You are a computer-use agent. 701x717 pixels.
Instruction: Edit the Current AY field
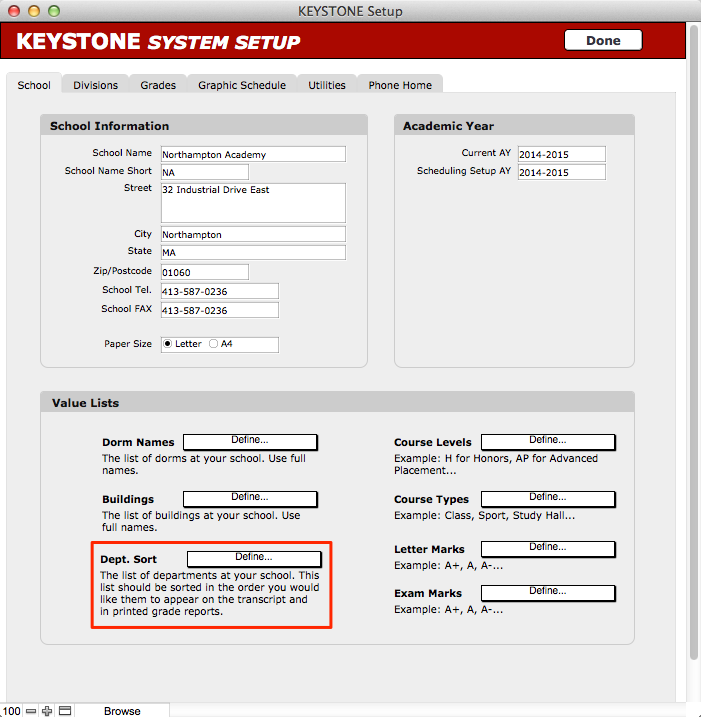point(561,154)
